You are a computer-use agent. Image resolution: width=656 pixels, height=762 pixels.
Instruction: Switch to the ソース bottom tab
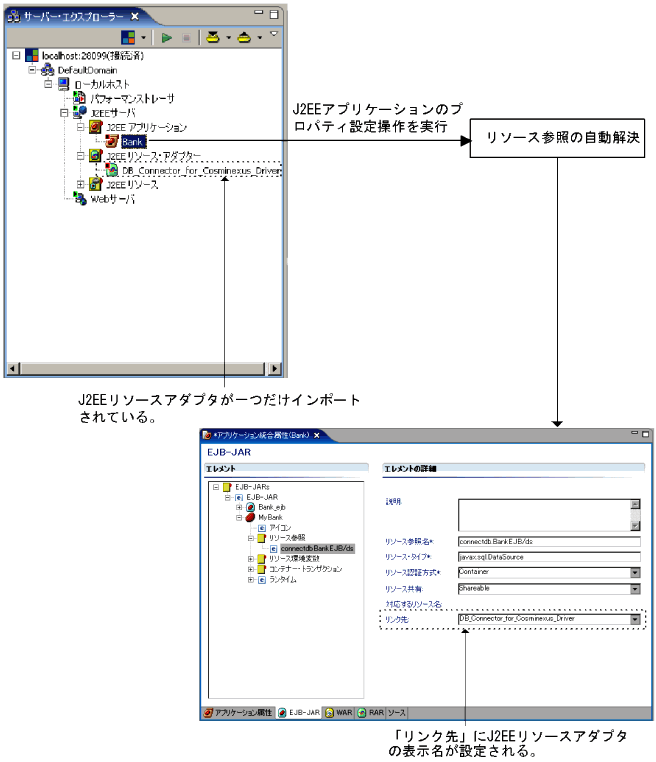(397, 712)
